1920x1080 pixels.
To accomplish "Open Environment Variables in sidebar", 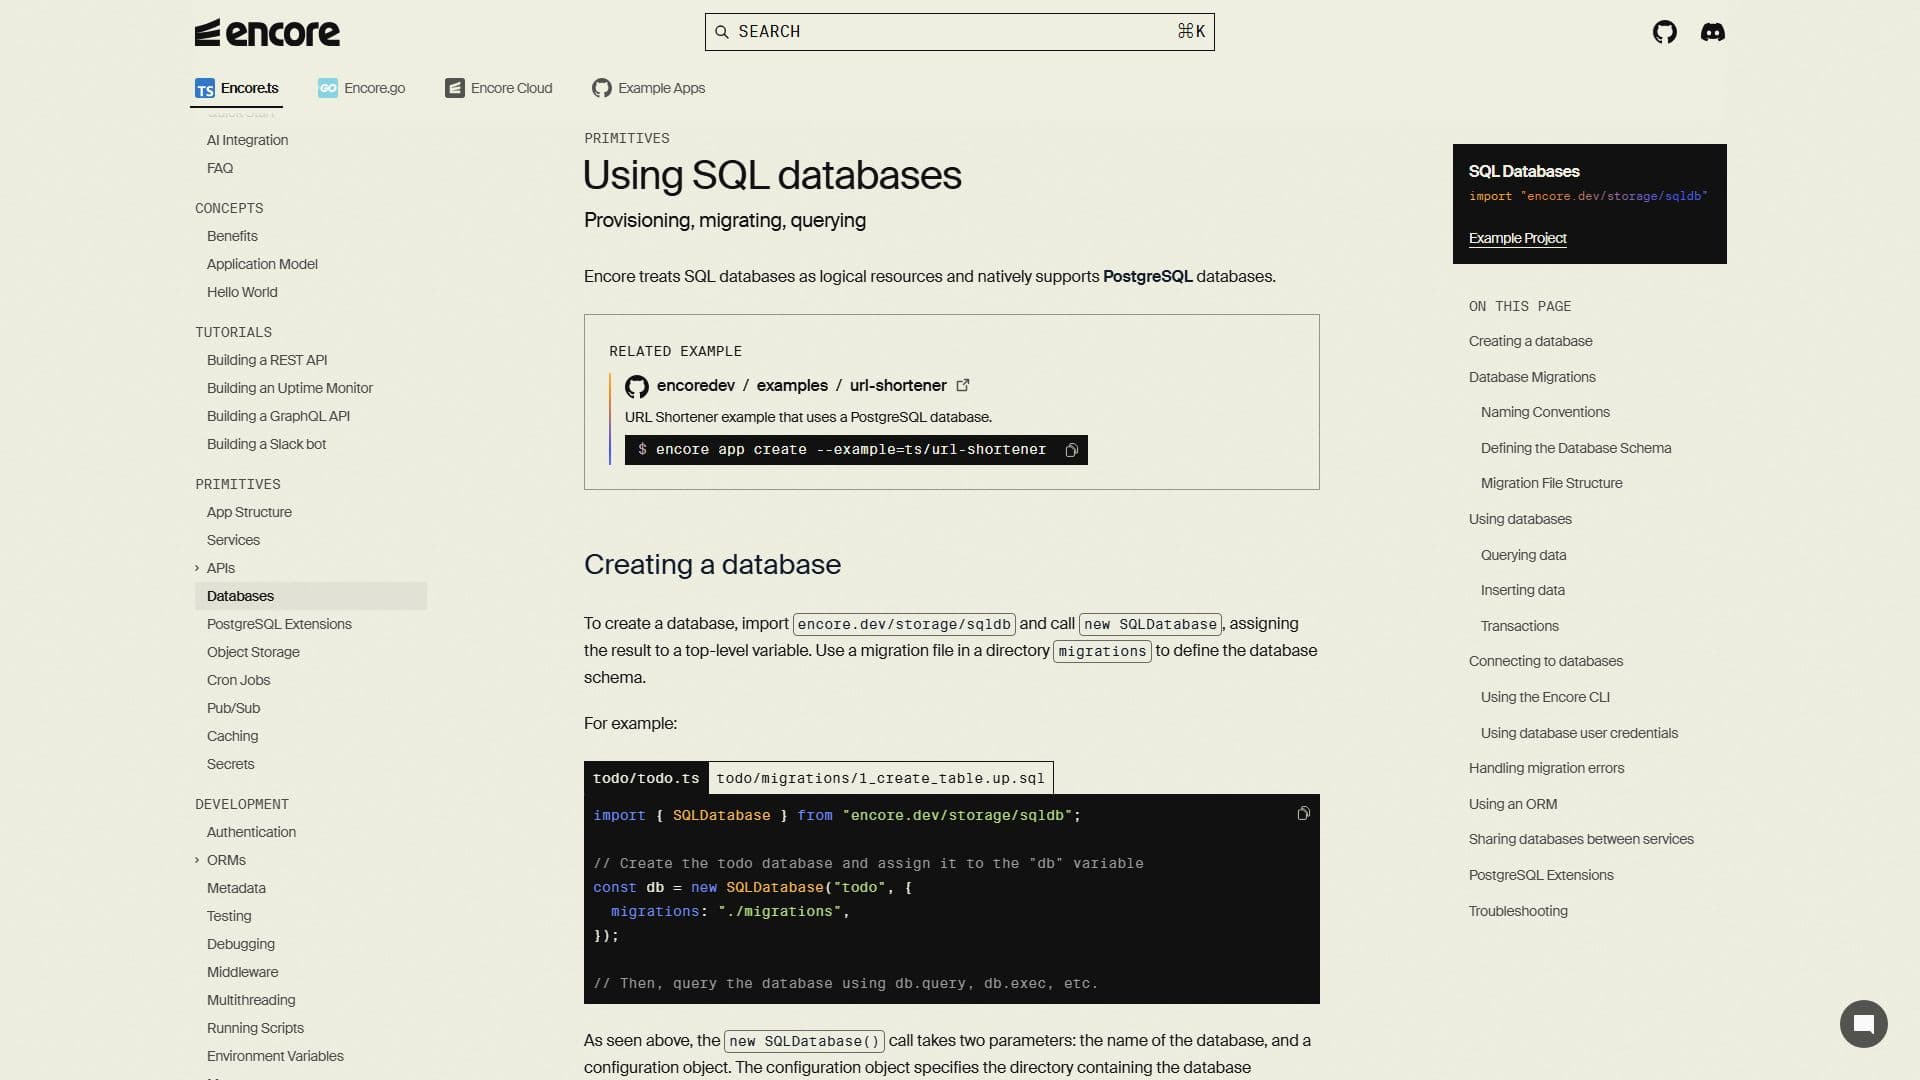I will click(275, 1056).
